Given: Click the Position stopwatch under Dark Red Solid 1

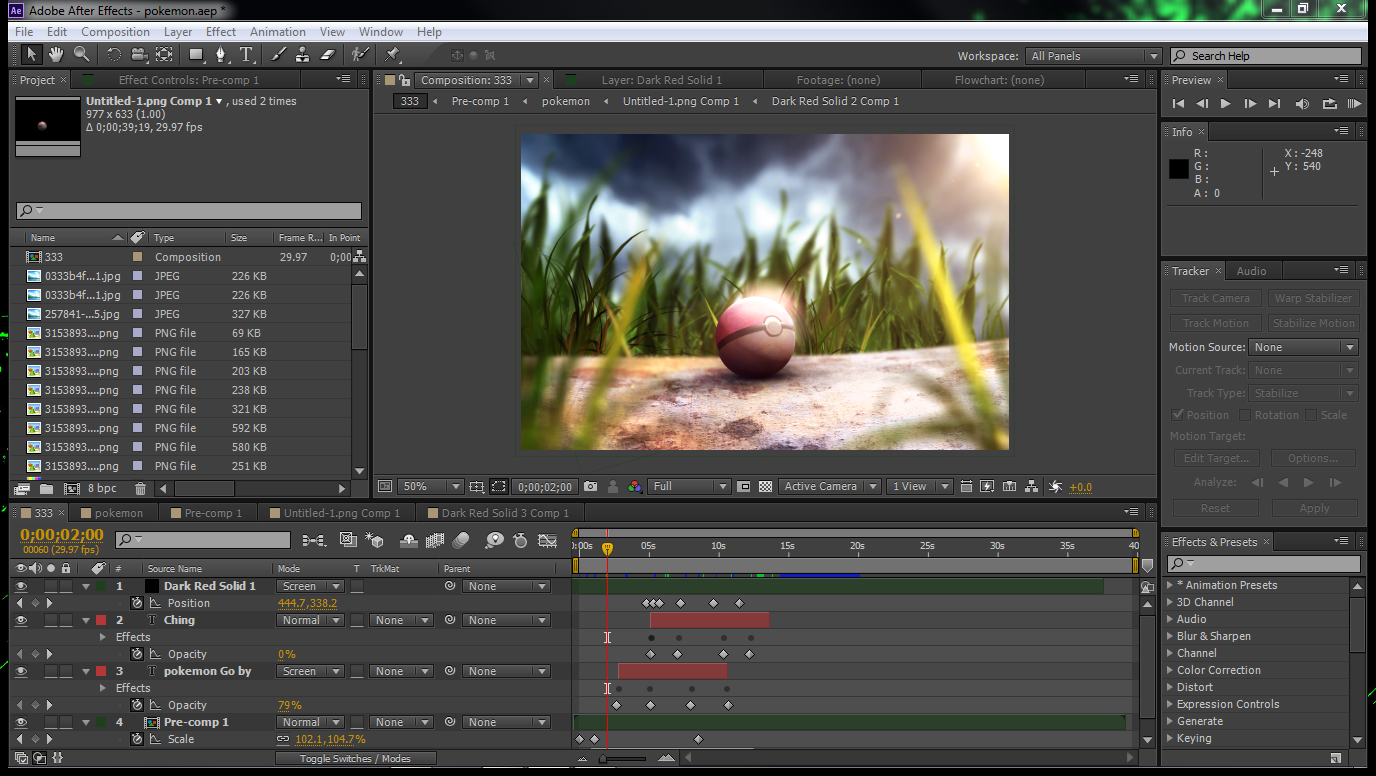Looking at the screenshot, I should pos(137,603).
